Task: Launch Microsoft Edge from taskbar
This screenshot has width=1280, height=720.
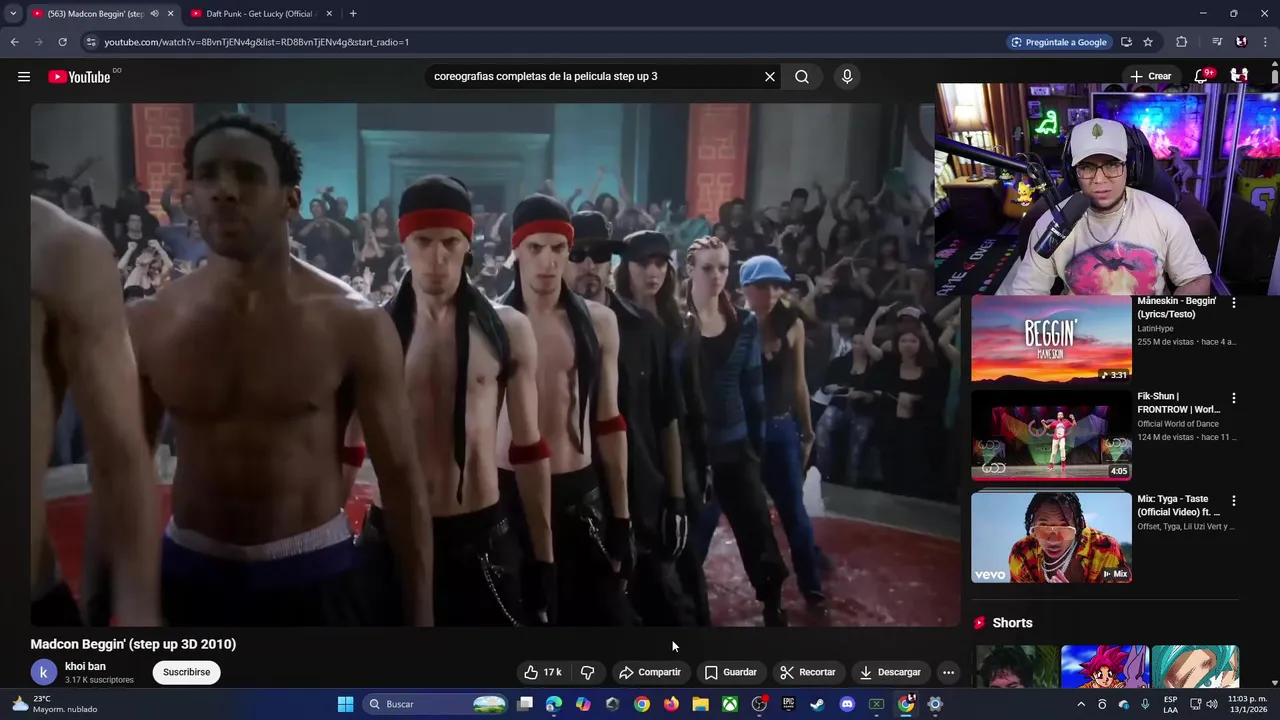Action: 554,704
